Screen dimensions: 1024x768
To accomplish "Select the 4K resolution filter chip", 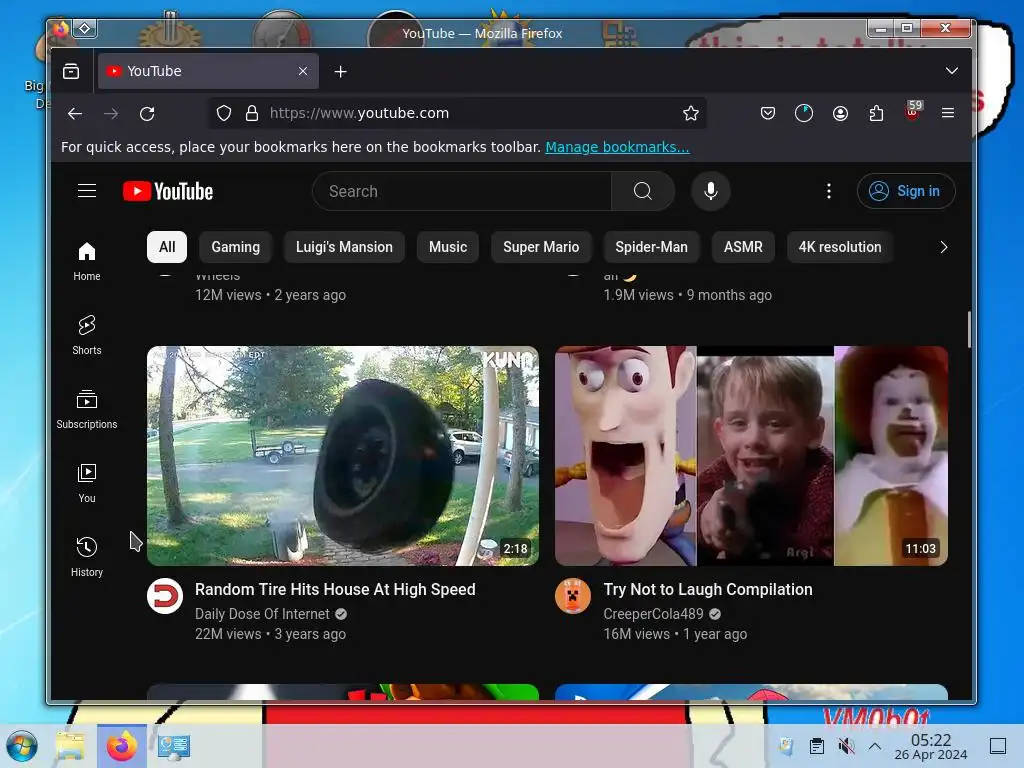I will coord(840,247).
